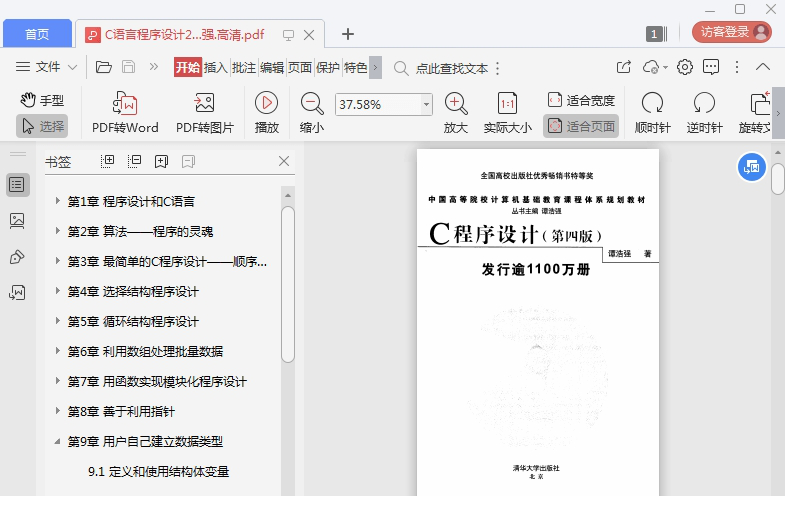The height and width of the screenshot is (515, 785).
Task: Go to the 首页 tab
Action: (x=38, y=34)
